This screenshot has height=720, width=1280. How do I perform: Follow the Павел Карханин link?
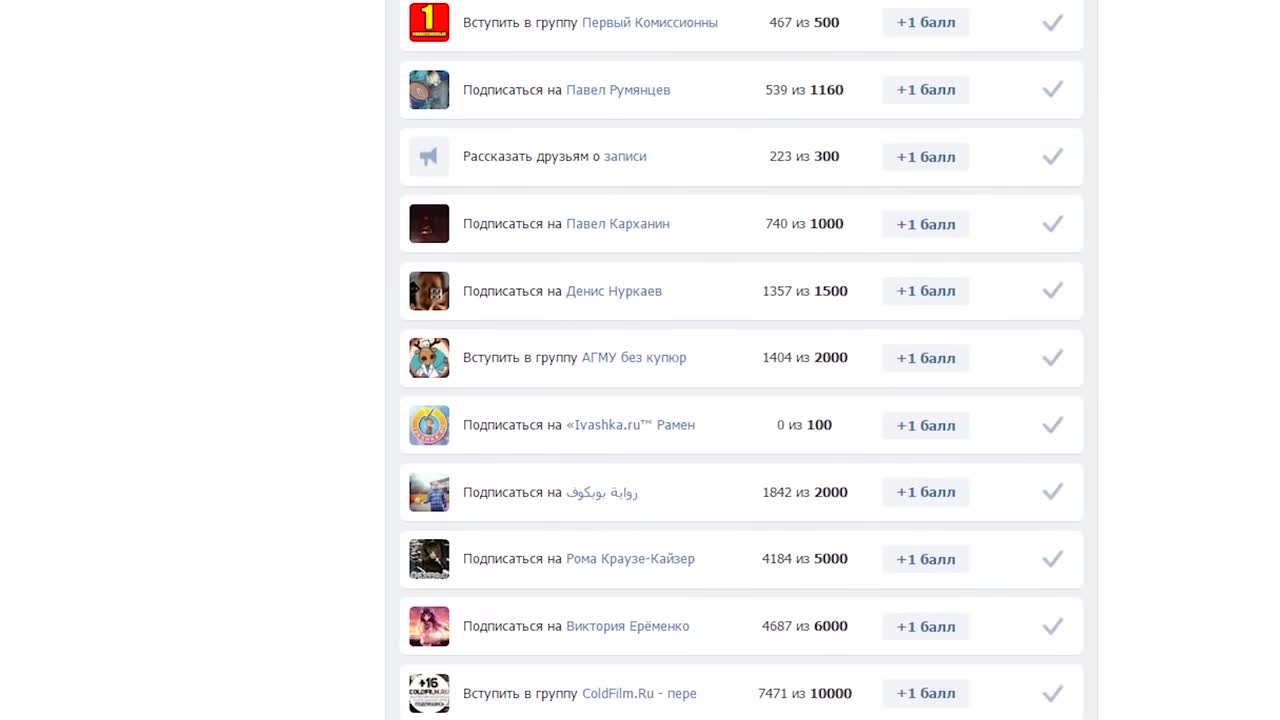point(618,224)
